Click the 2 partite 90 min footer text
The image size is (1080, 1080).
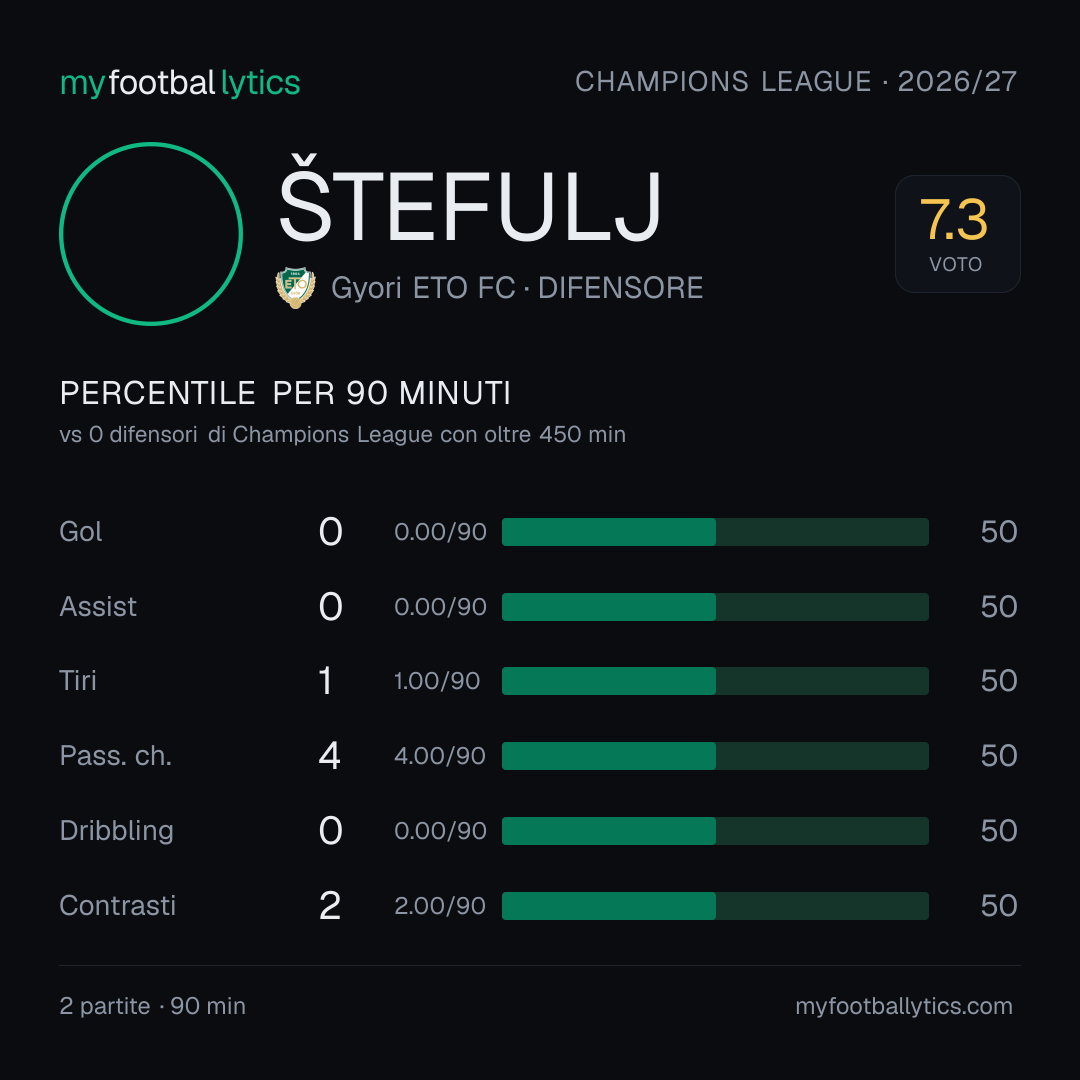coord(152,1006)
